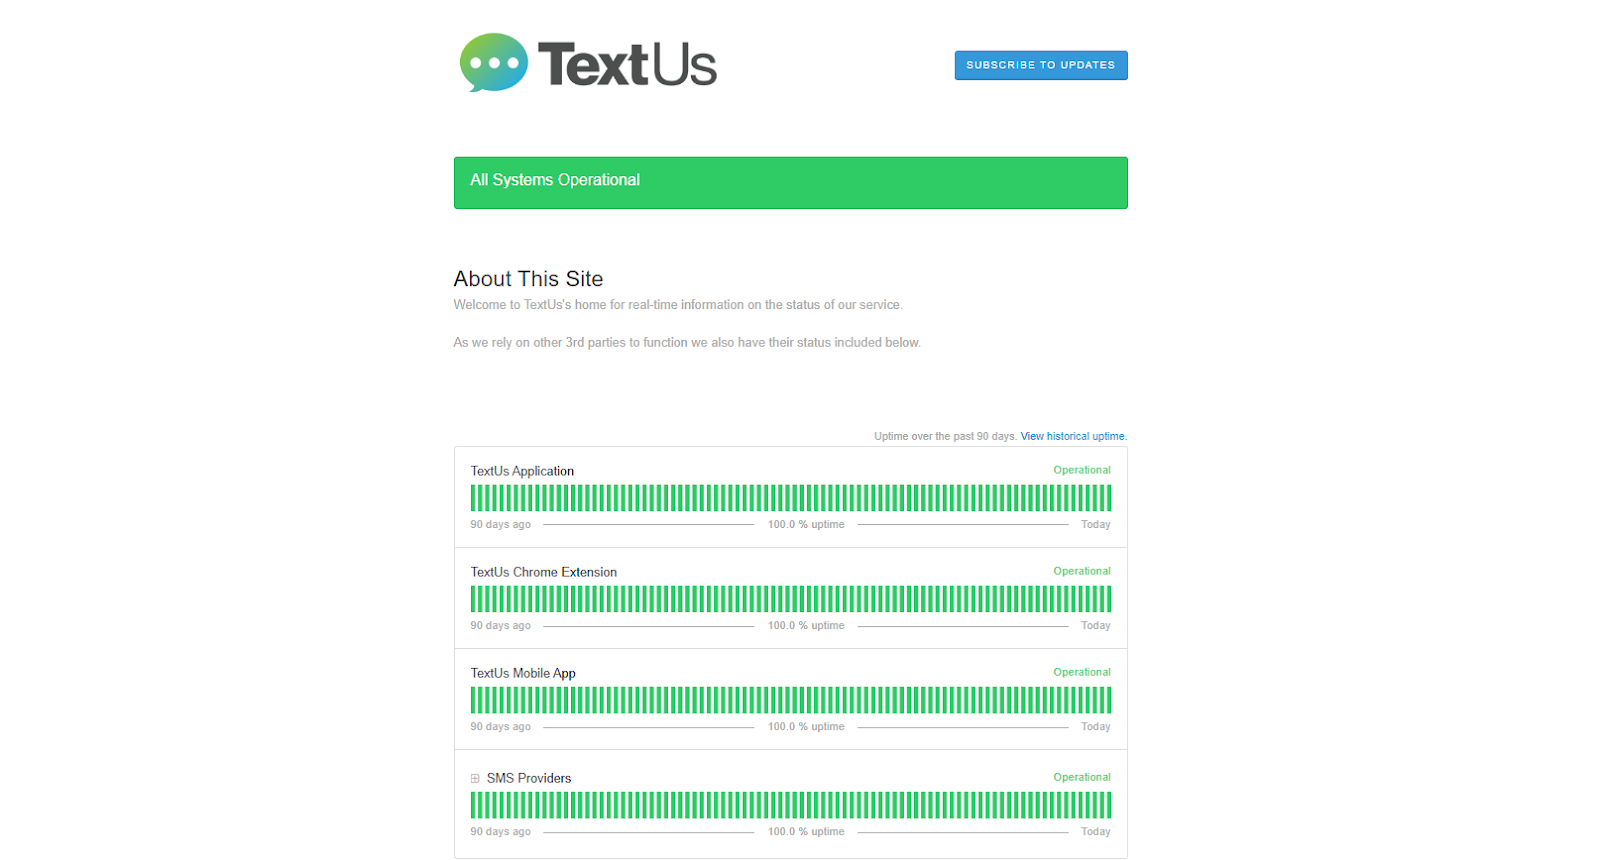Image resolution: width=1600 pixels, height=860 pixels.
Task: Click 100.0 % uptime under TextUs Application
Action: coord(806,524)
